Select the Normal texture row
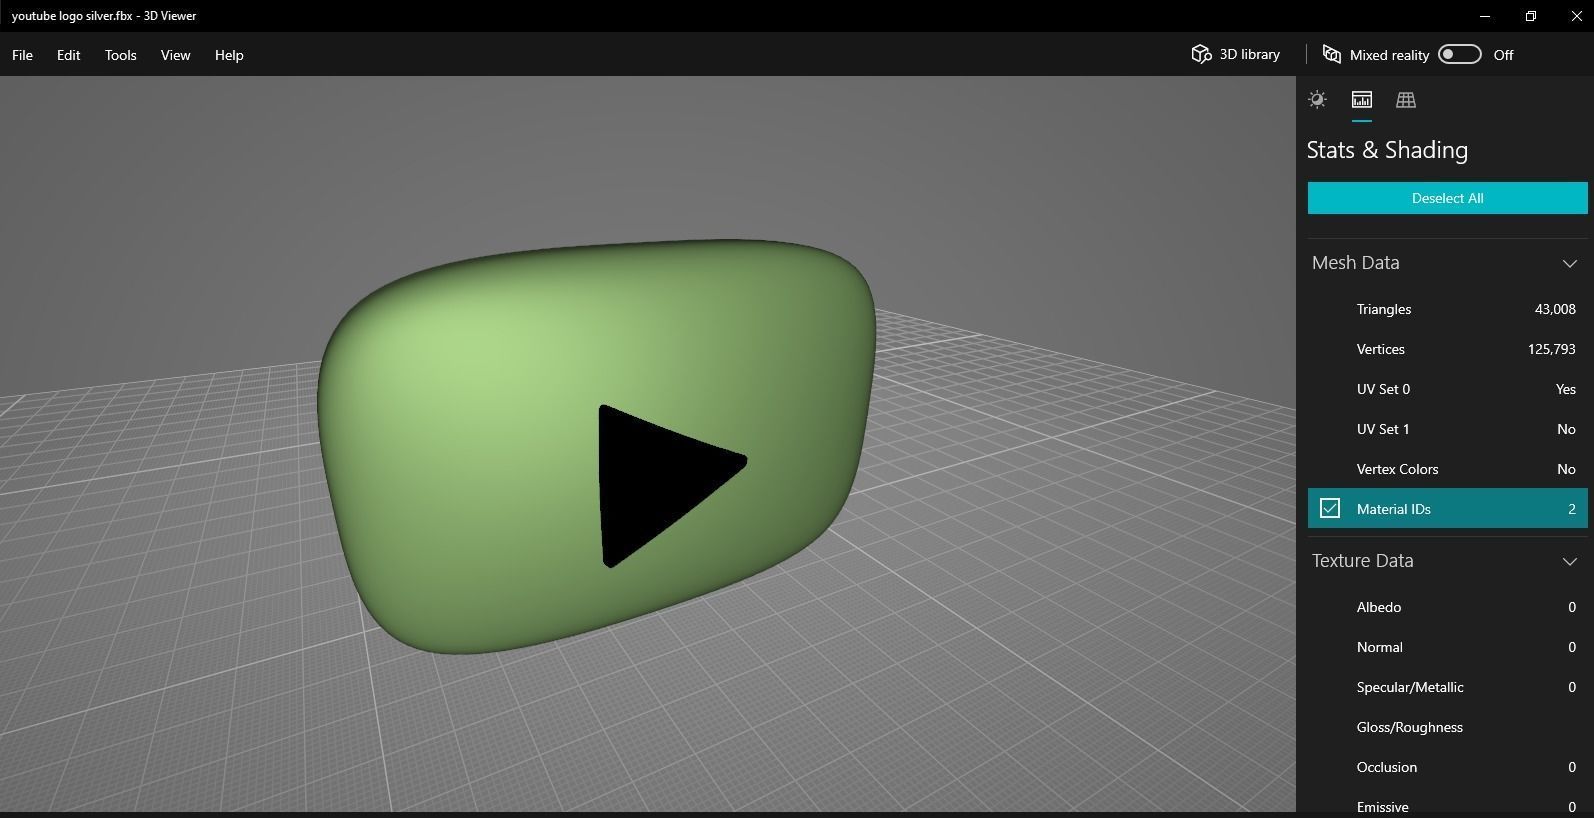The image size is (1594, 818). click(x=1447, y=647)
